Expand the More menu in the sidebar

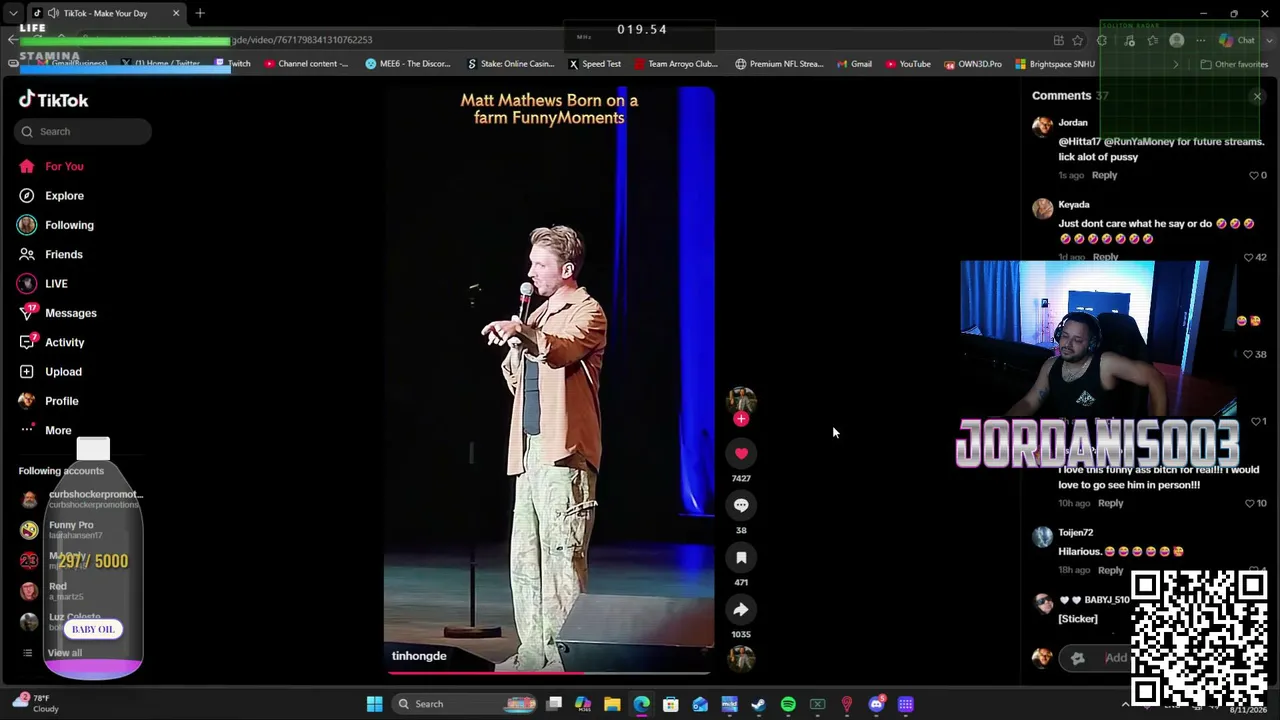(x=46, y=430)
